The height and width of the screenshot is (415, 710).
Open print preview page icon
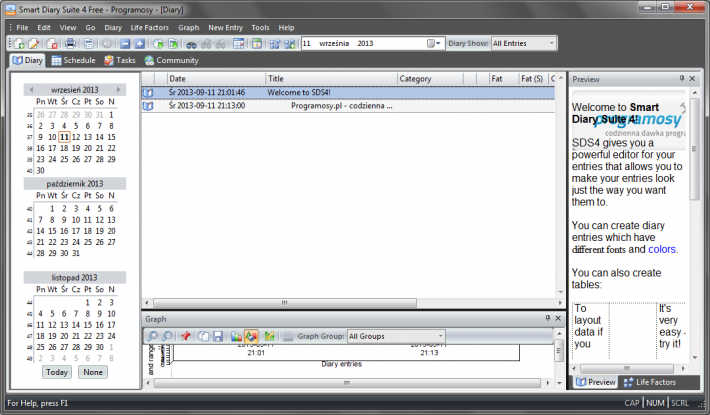[x=89, y=43]
